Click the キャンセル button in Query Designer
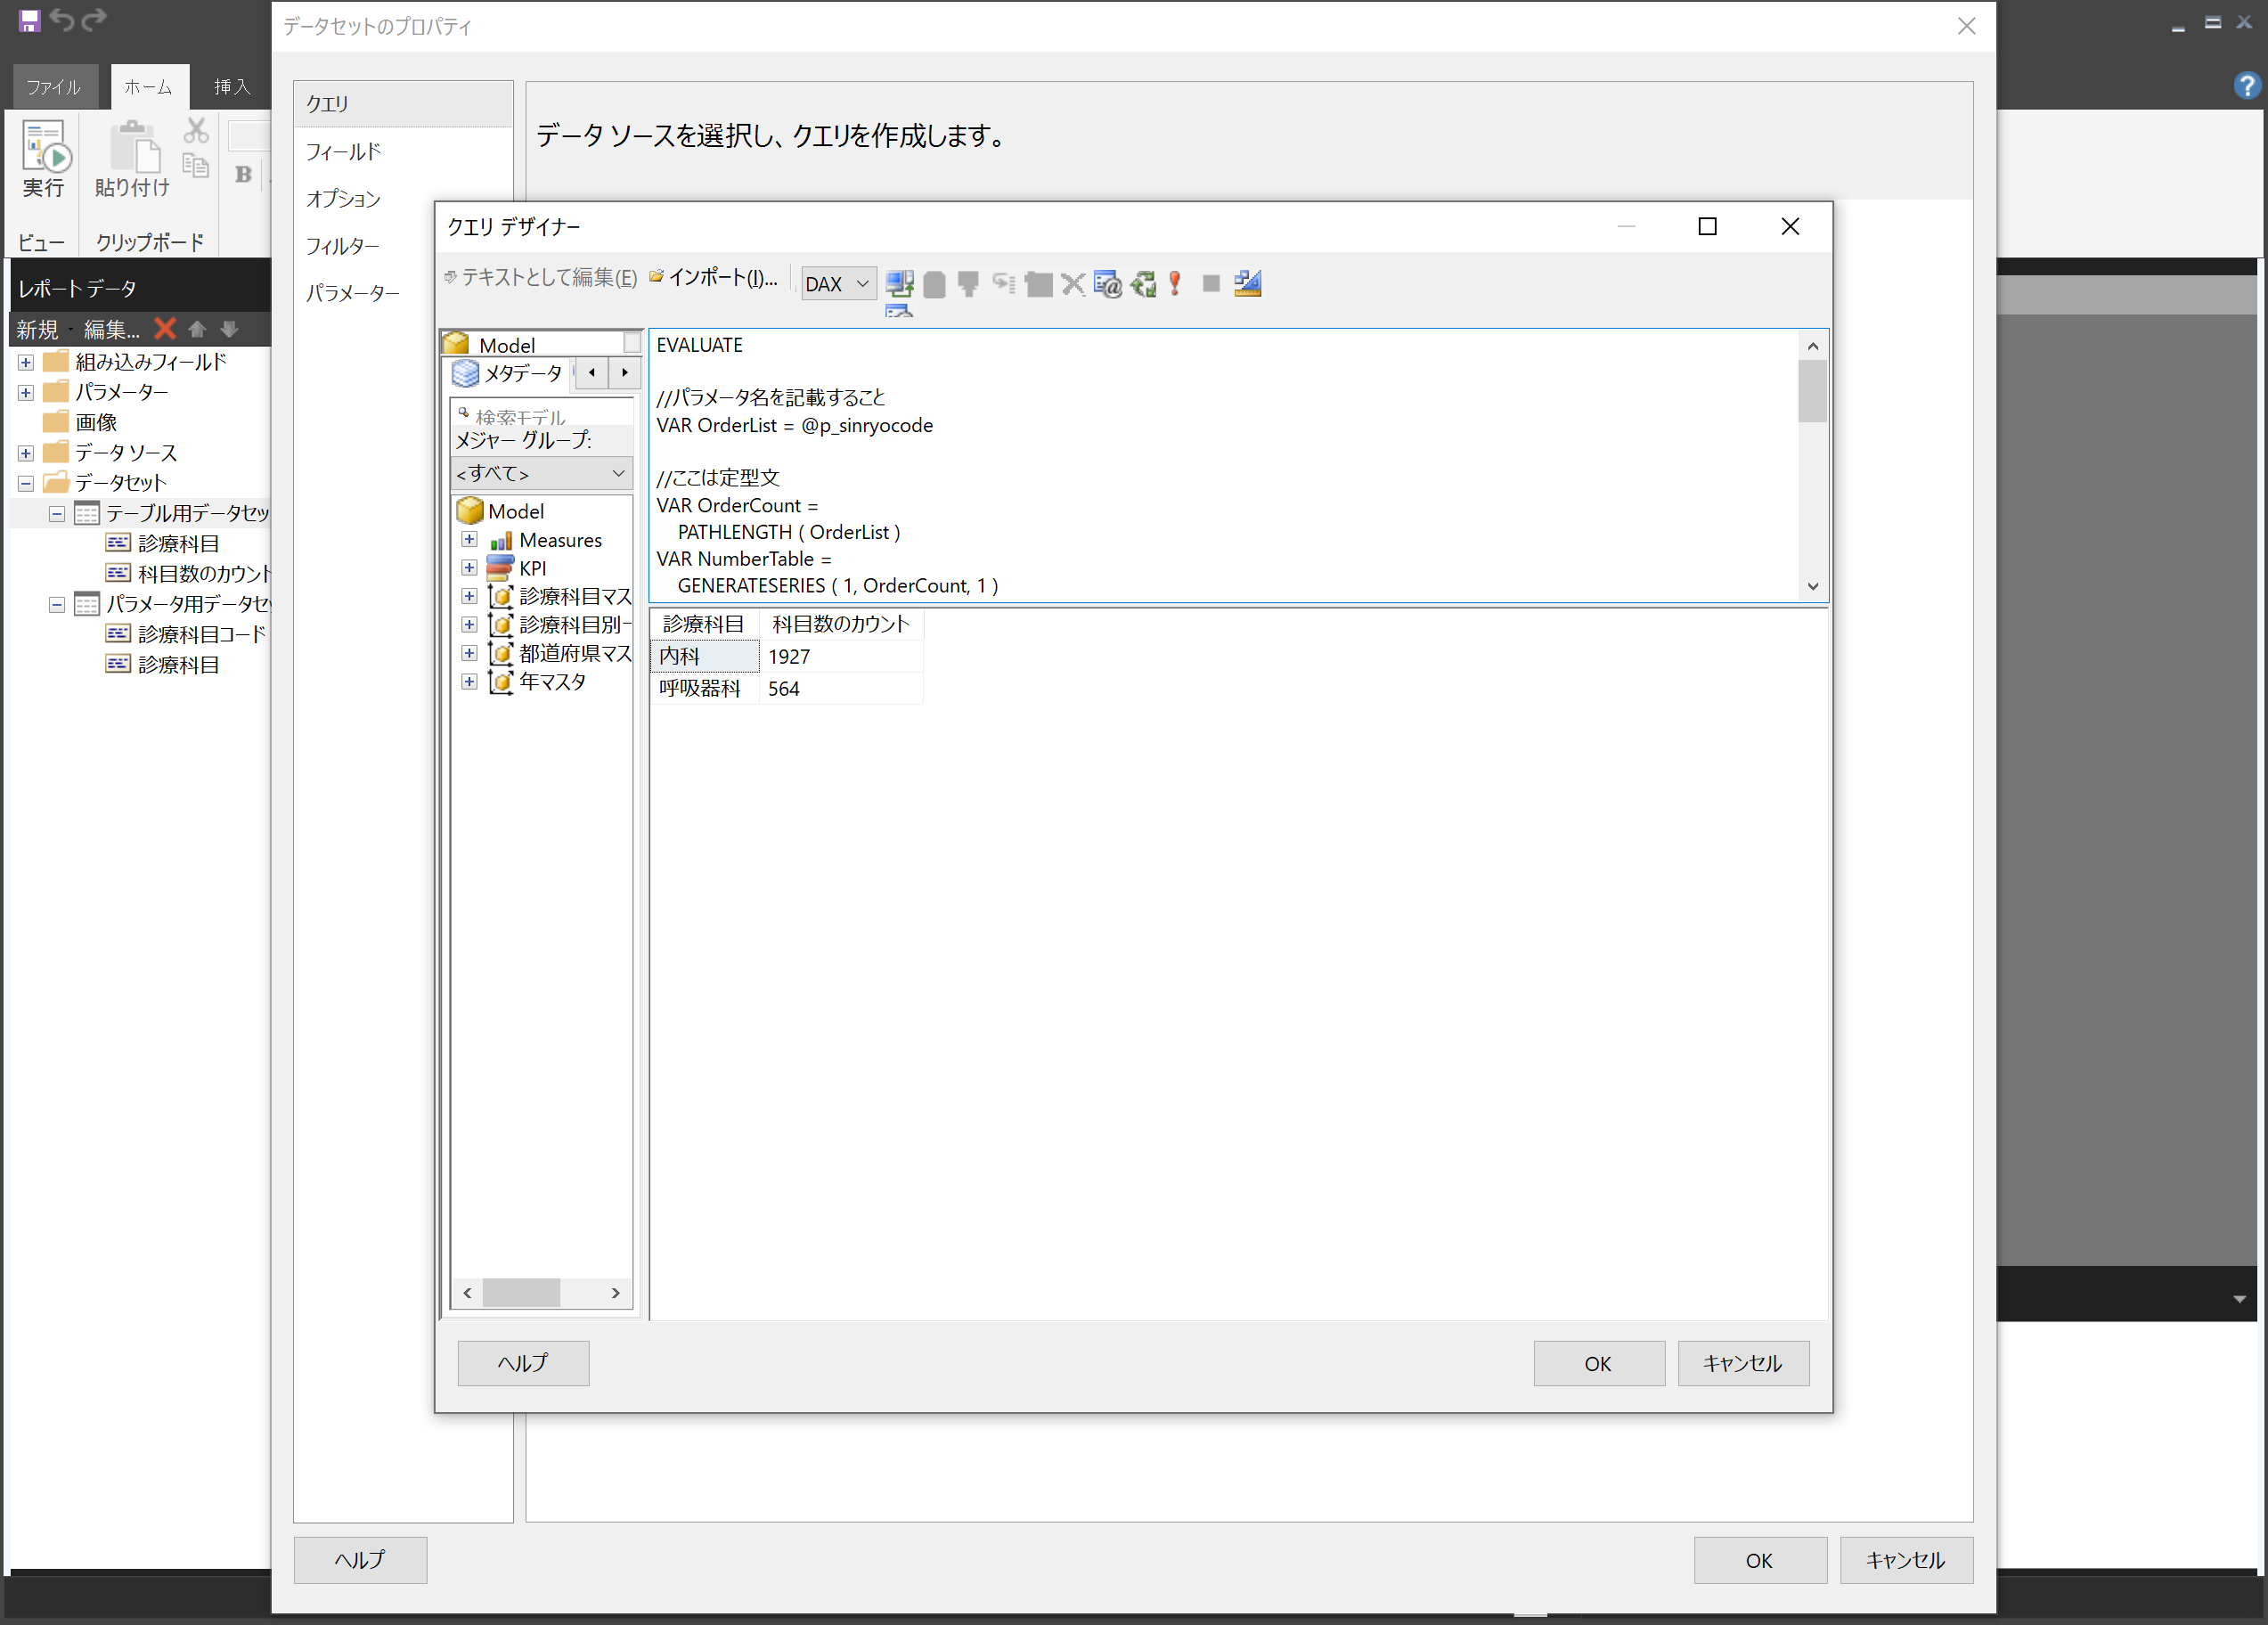 coord(1742,1363)
